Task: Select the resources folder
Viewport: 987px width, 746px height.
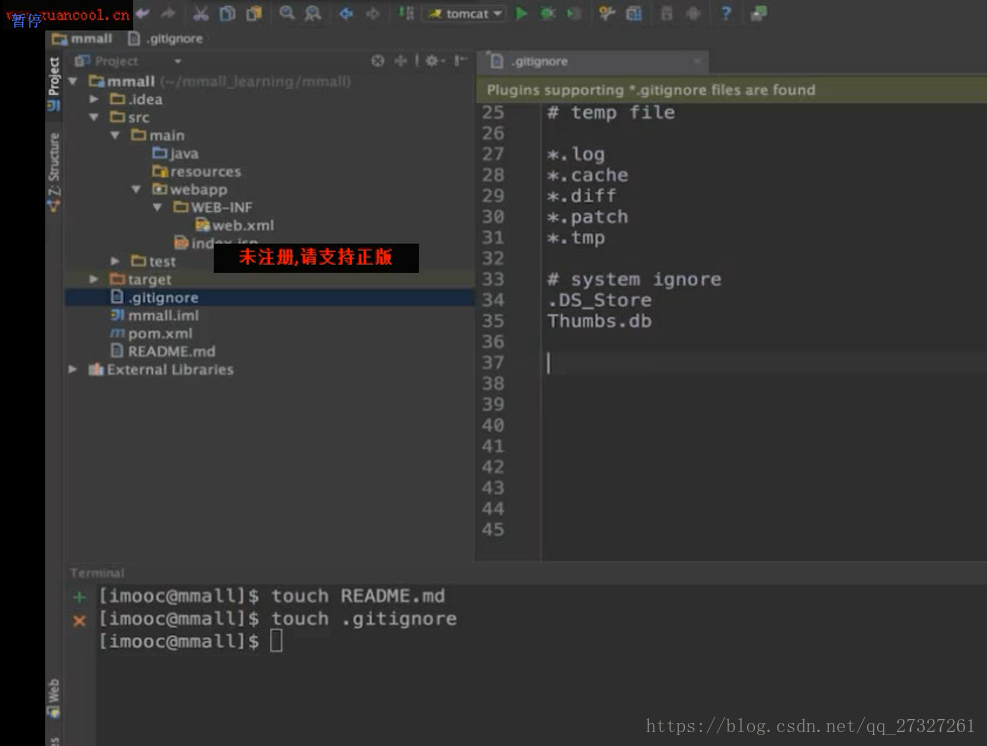Action: pos(197,171)
